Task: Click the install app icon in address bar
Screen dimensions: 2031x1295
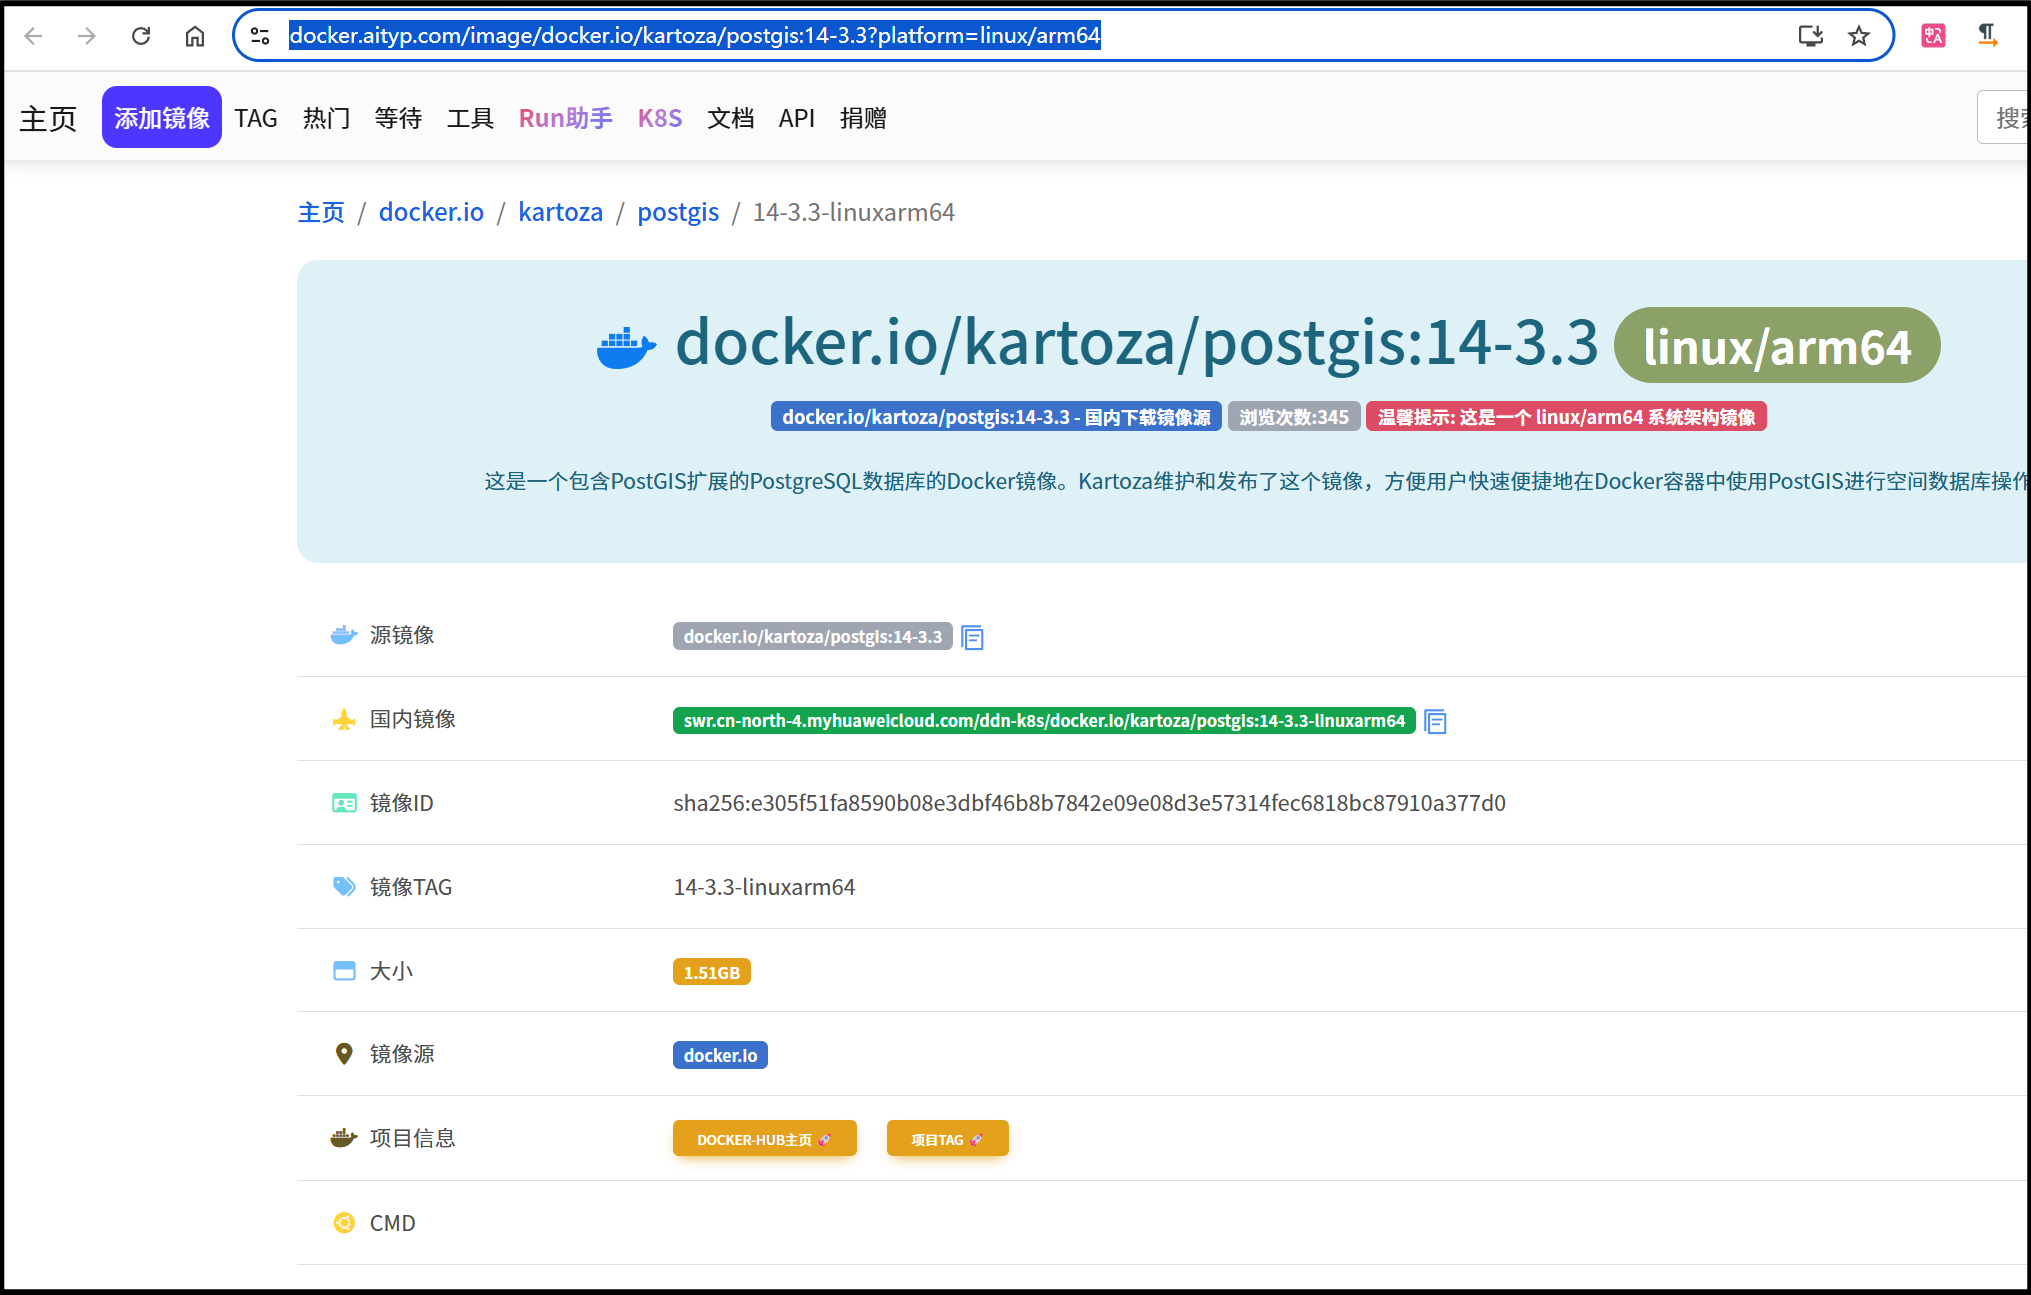Action: point(1811,36)
